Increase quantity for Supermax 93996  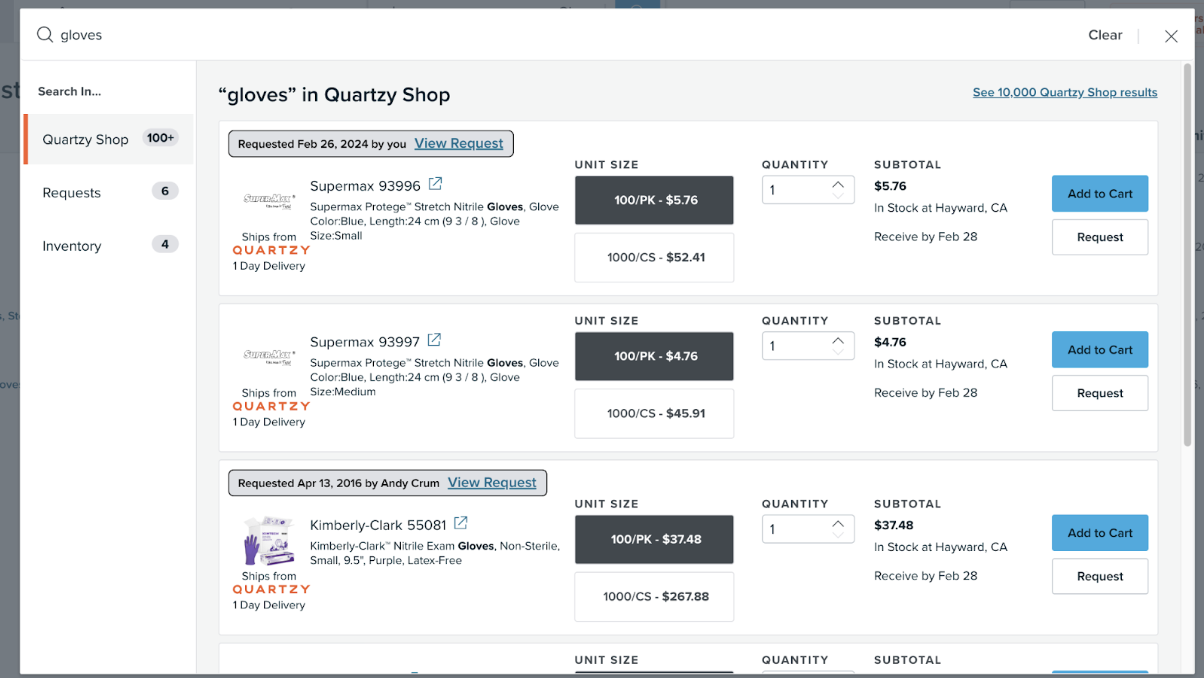(x=838, y=184)
